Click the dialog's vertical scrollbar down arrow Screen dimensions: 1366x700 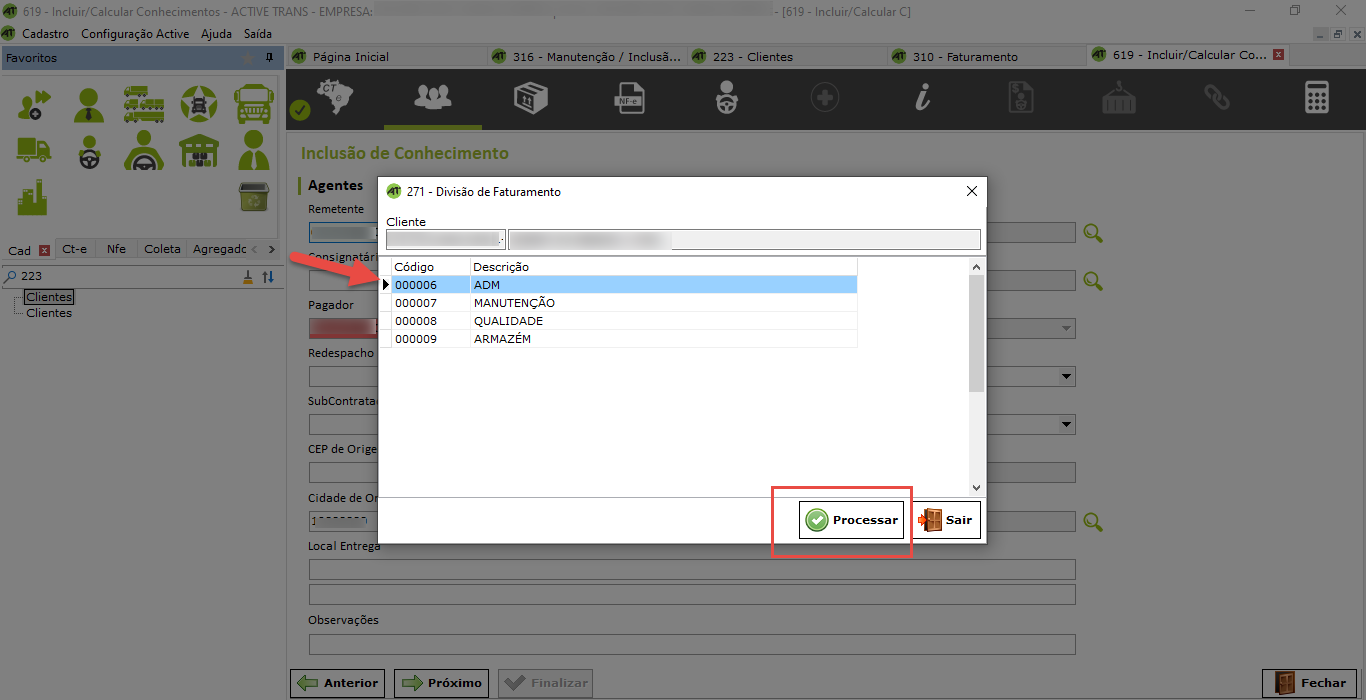click(x=977, y=487)
